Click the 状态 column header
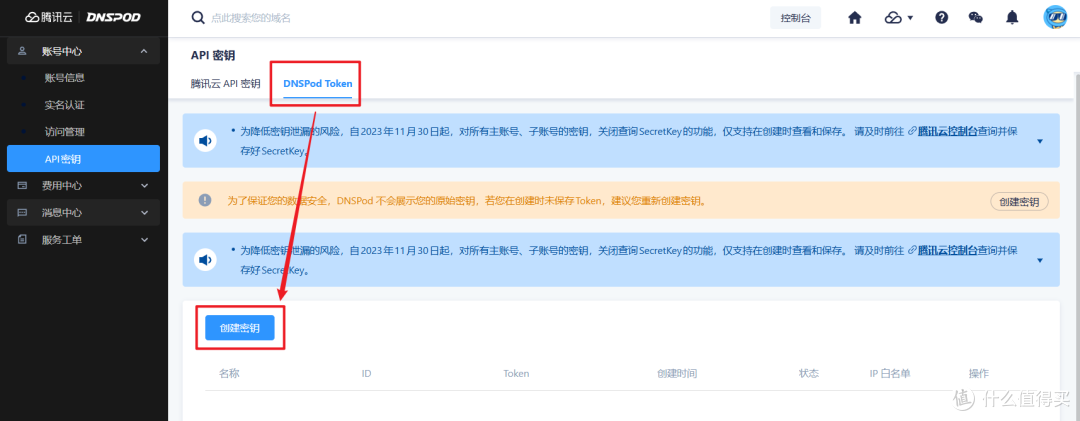This screenshot has width=1080, height=421. pyautogui.click(x=809, y=373)
